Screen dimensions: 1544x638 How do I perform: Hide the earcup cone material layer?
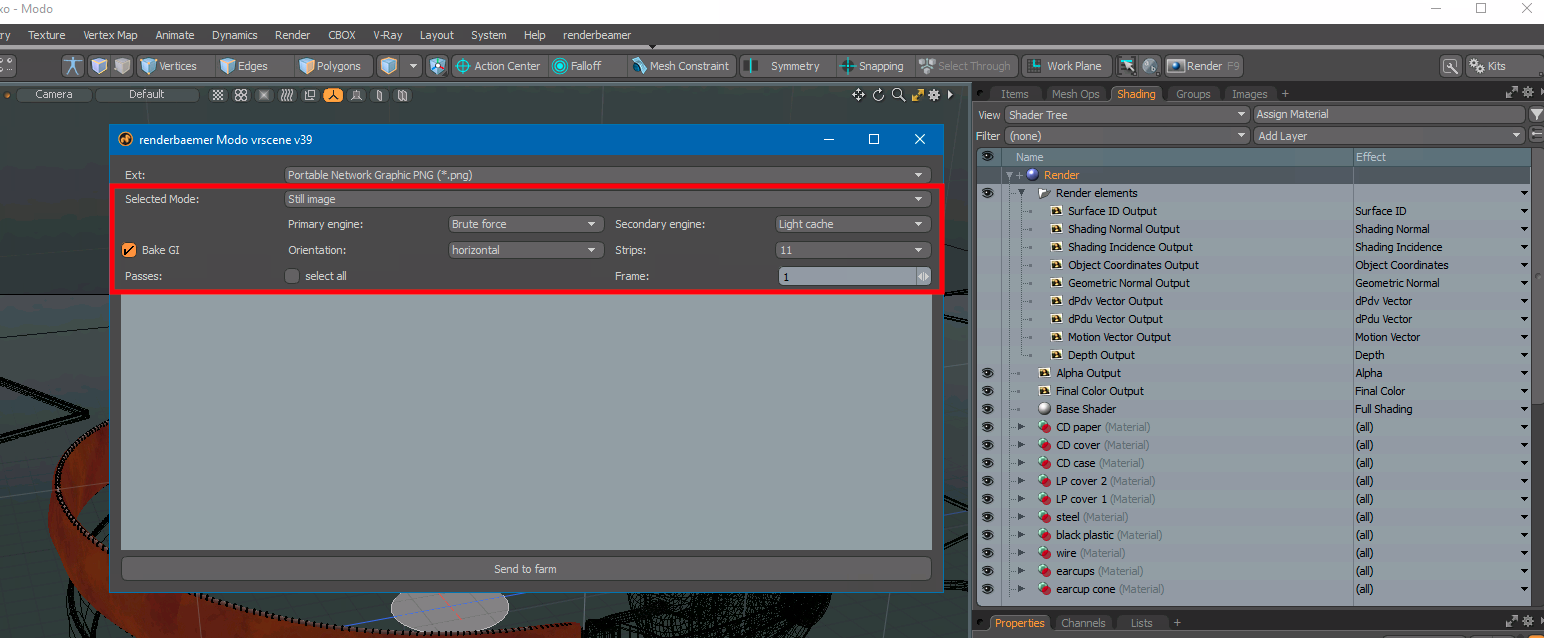tap(988, 589)
